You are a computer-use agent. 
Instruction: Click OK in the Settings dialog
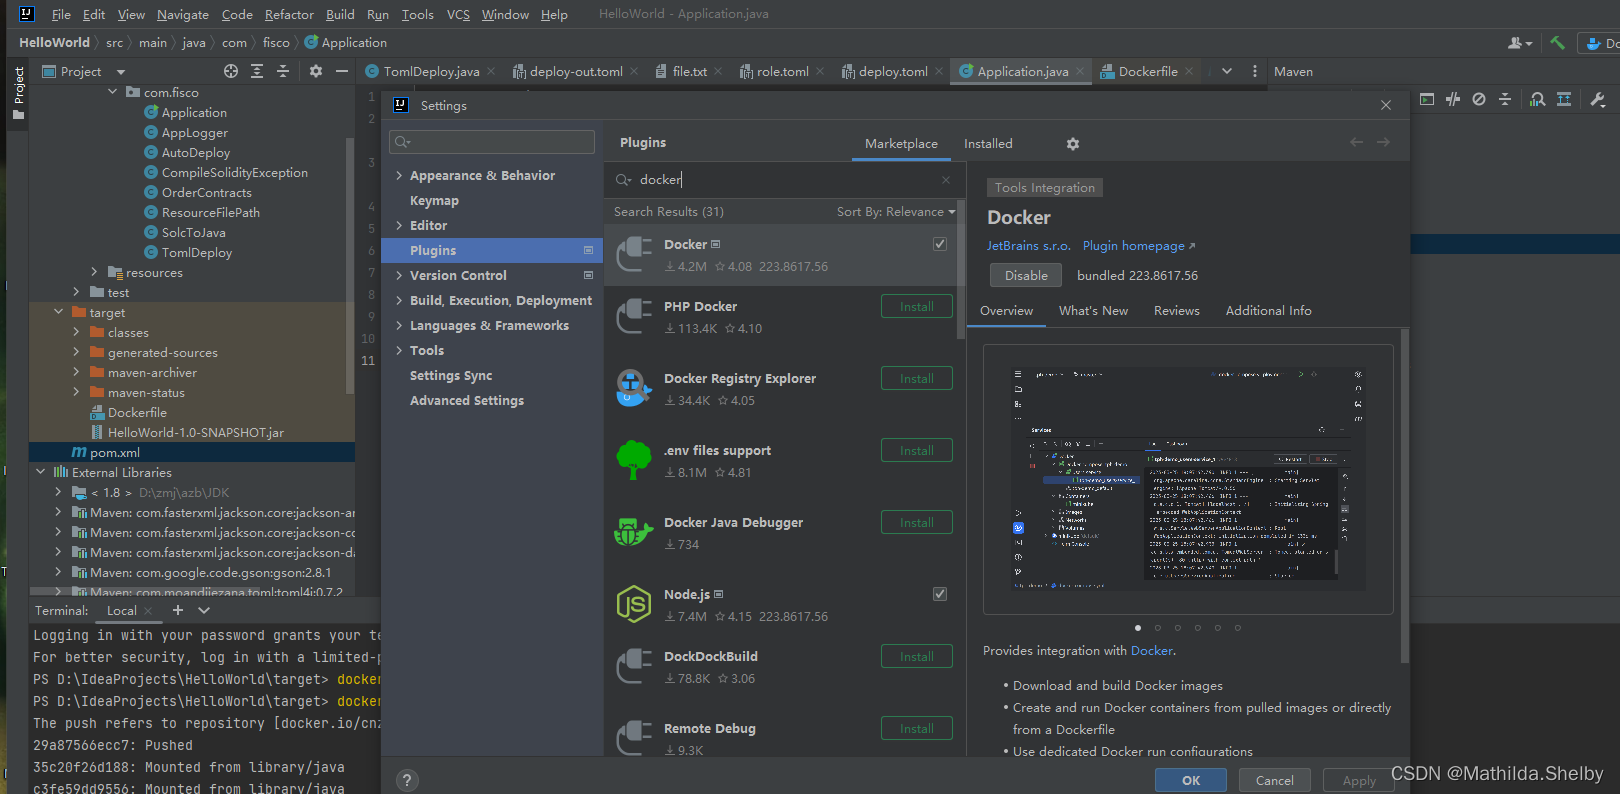pyautogui.click(x=1191, y=781)
